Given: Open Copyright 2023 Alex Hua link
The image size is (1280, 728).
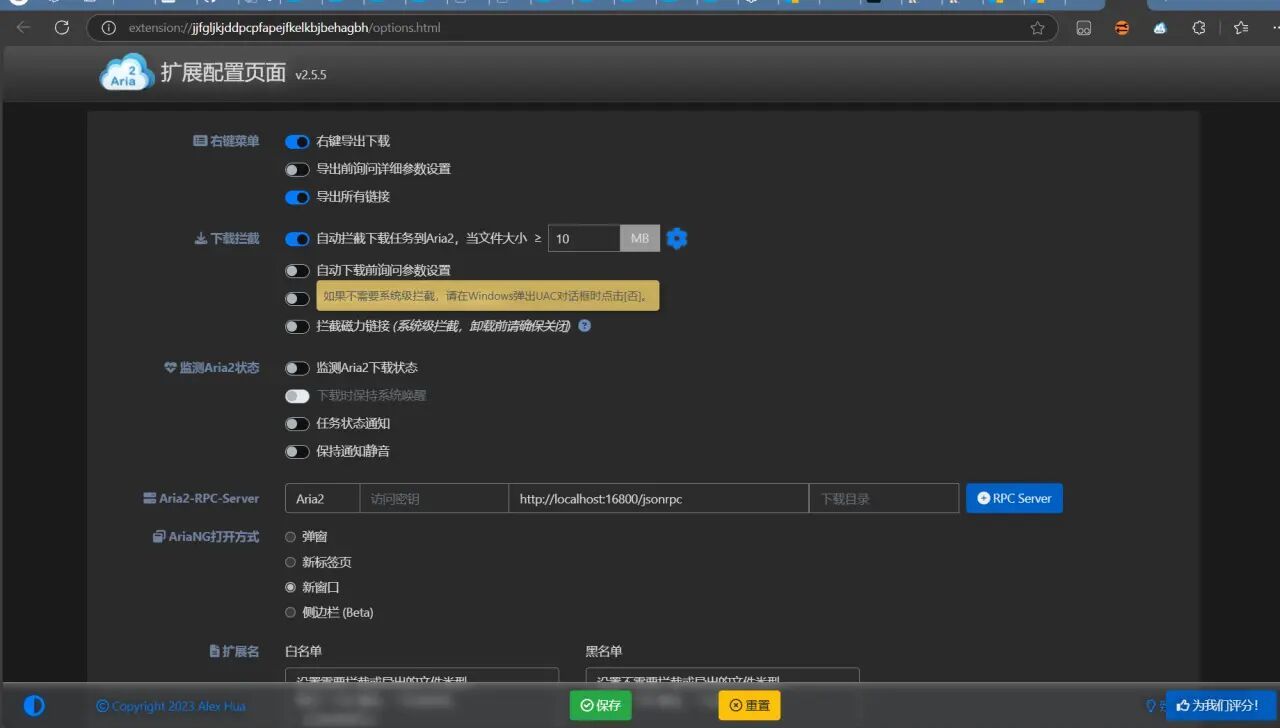Looking at the screenshot, I should click(x=171, y=706).
